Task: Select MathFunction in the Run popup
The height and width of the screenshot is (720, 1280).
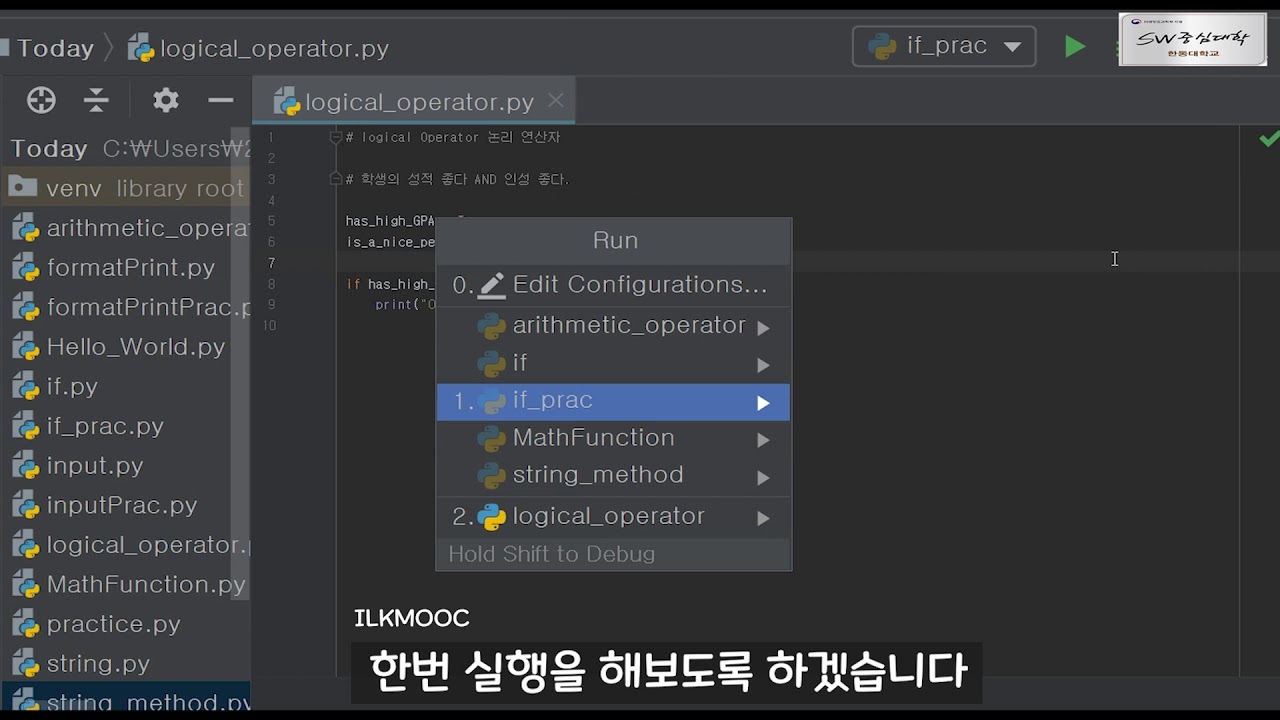Action: coord(613,438)
